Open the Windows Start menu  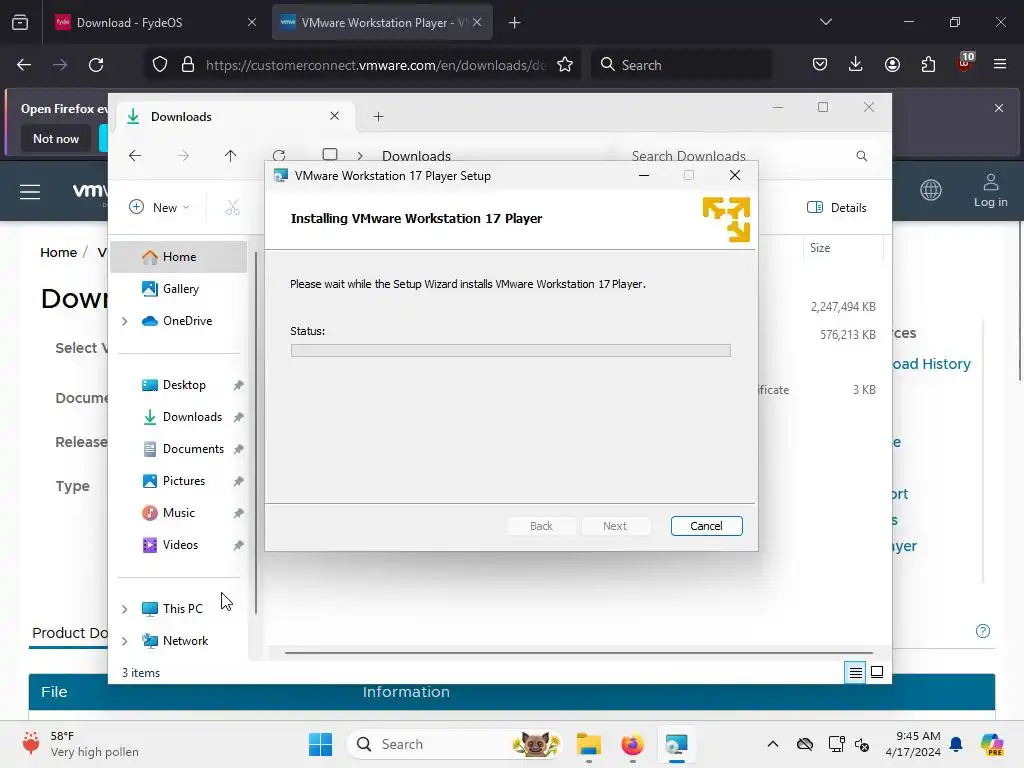[320, 744]
